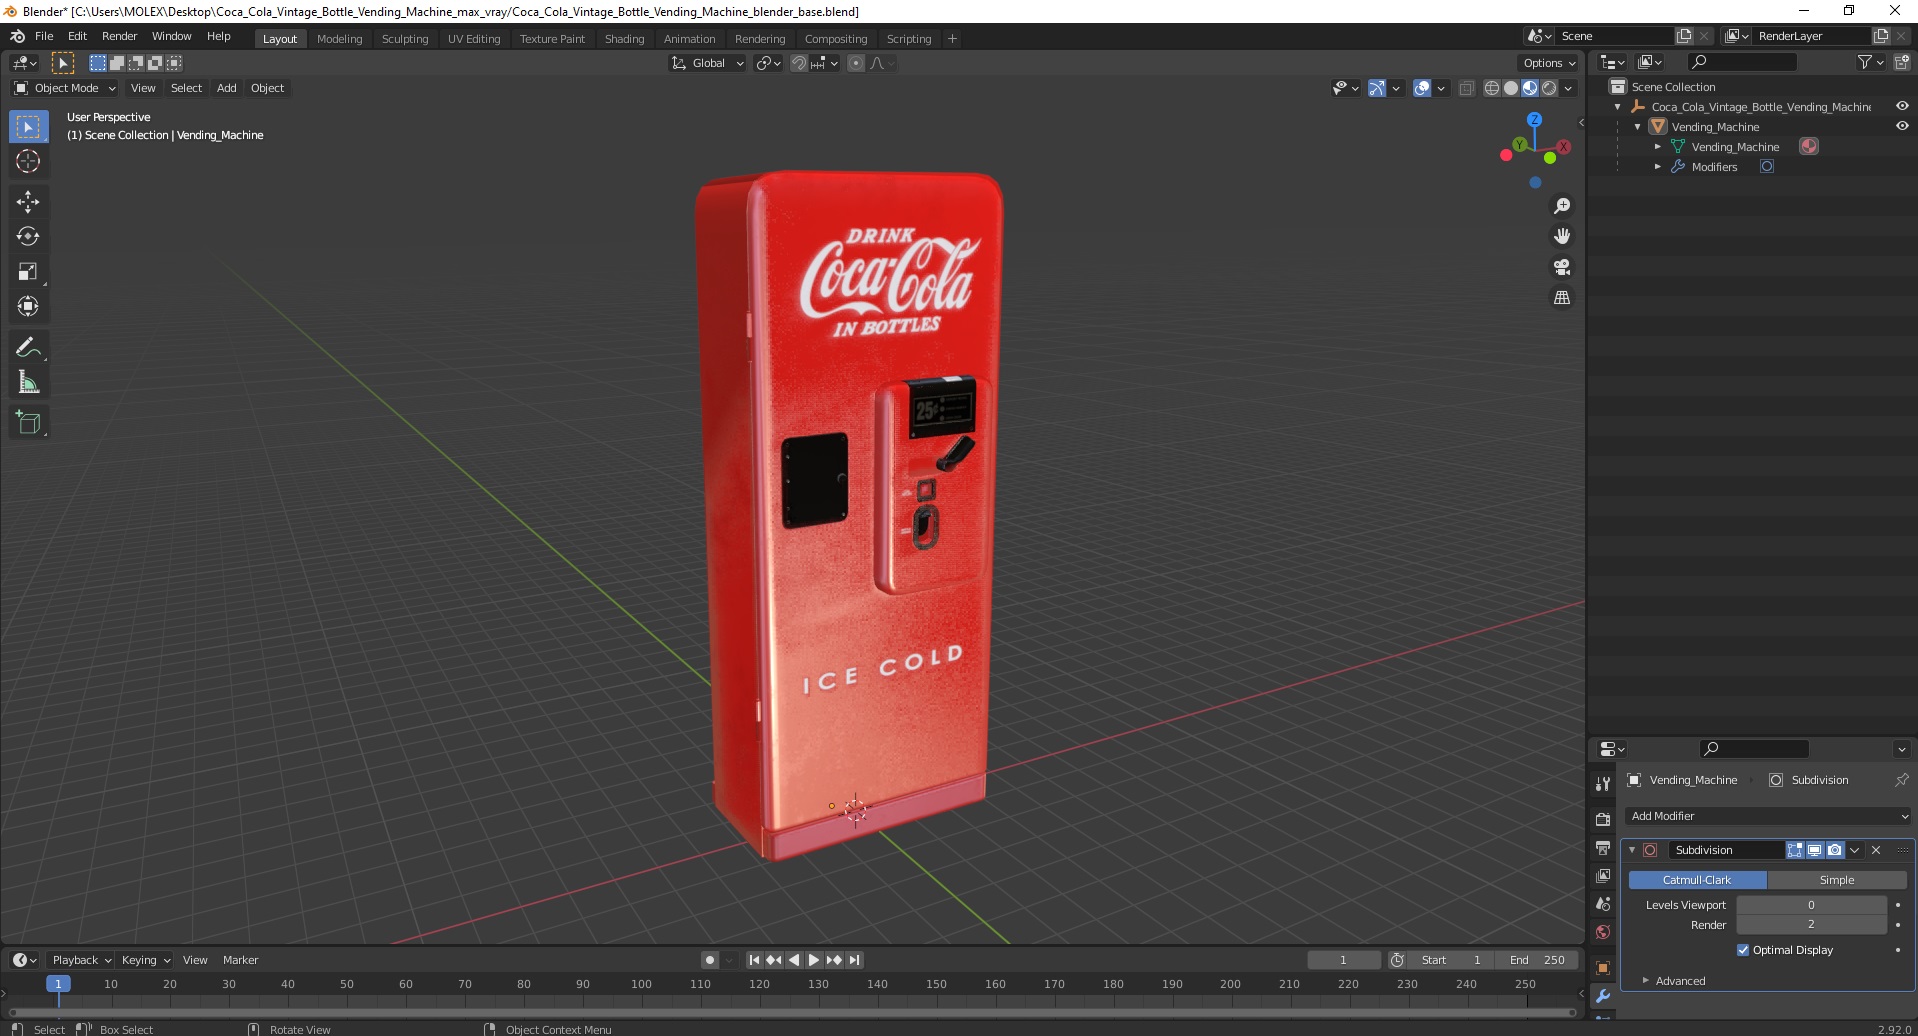This screenshot has width=1918, height=1036.
Task: Switch to the UV Editing workspace tab
Action: click(474, 39)
